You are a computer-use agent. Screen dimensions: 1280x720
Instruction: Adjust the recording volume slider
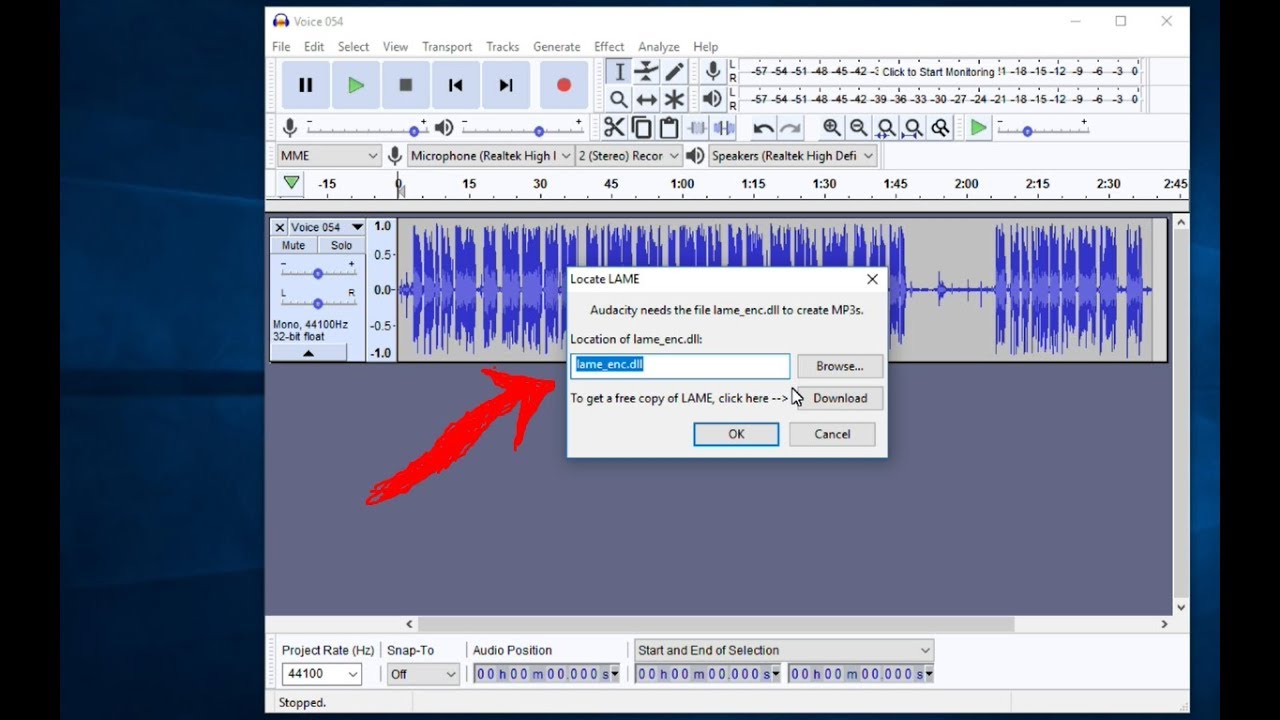coord(366,129)
